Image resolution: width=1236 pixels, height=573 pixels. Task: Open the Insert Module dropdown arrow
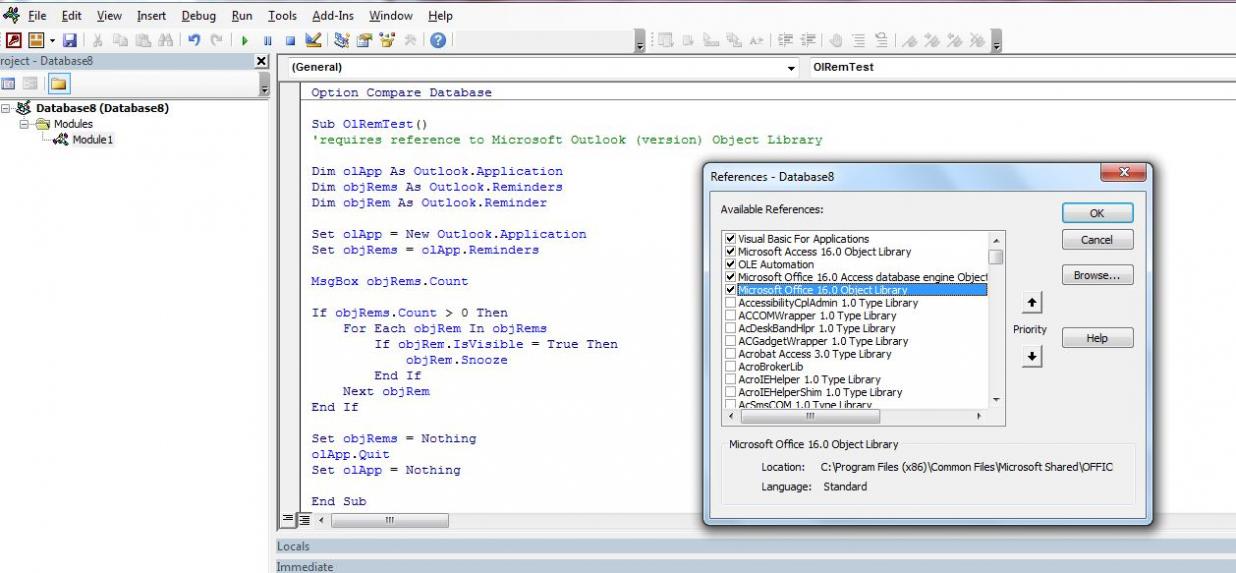click(52, 40)
